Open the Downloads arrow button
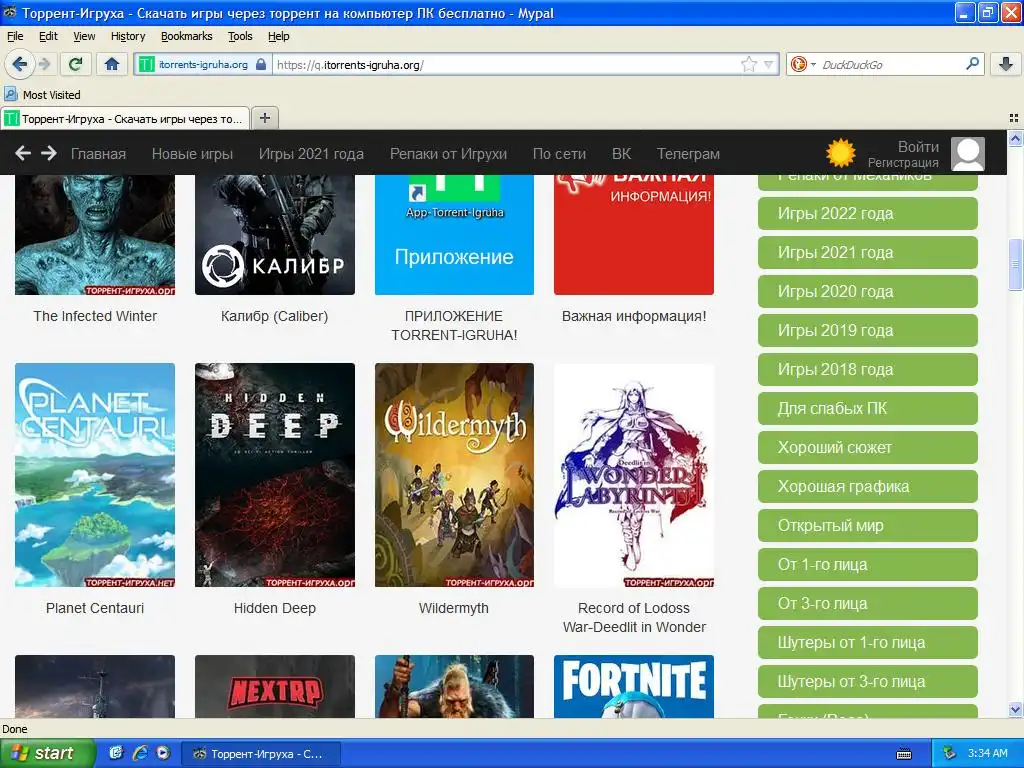Image resolution: width=1024 pixels, height=768 pixels. [1006, 64]
